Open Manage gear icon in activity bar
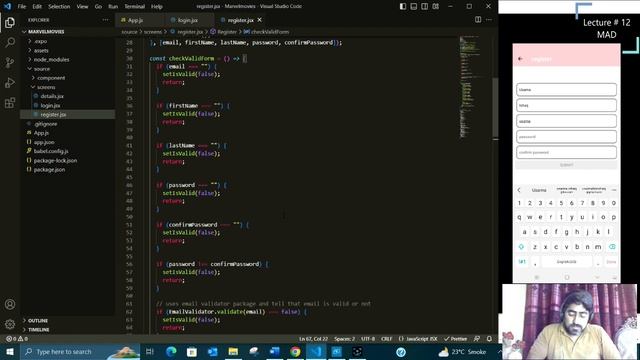 pyautogui.click(x=10, y=324)
